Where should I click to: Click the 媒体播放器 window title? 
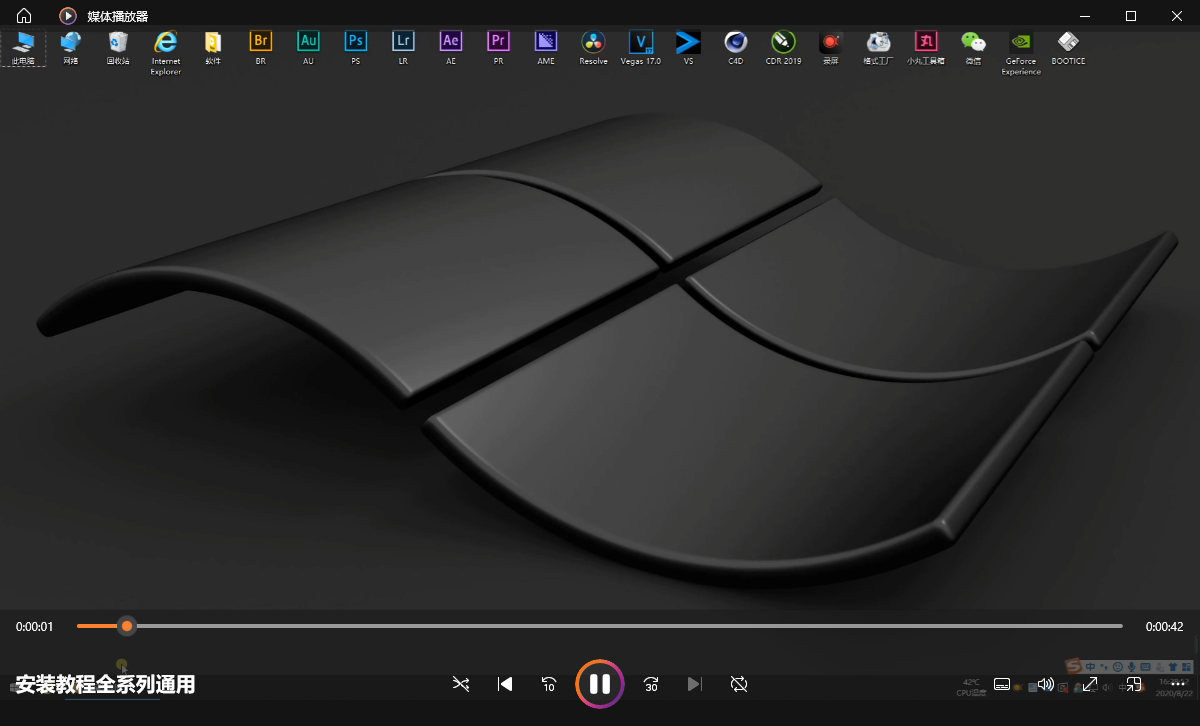tap(117, 16)
